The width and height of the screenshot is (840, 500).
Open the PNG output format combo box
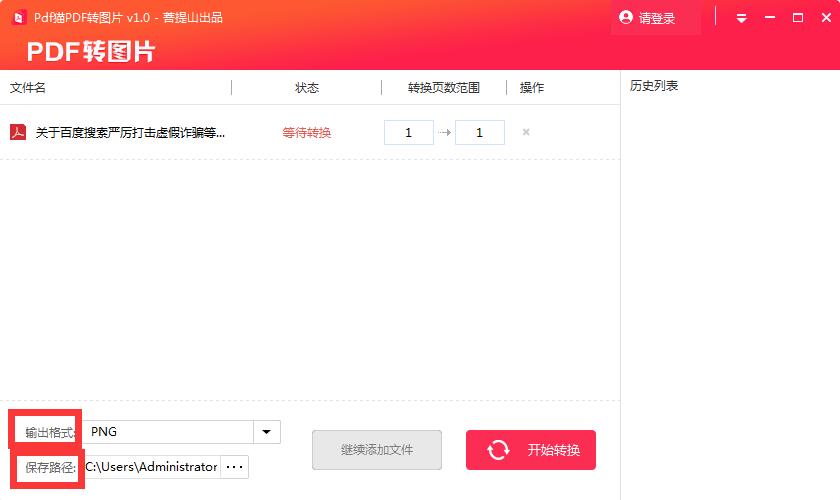[x=168, y=432]
